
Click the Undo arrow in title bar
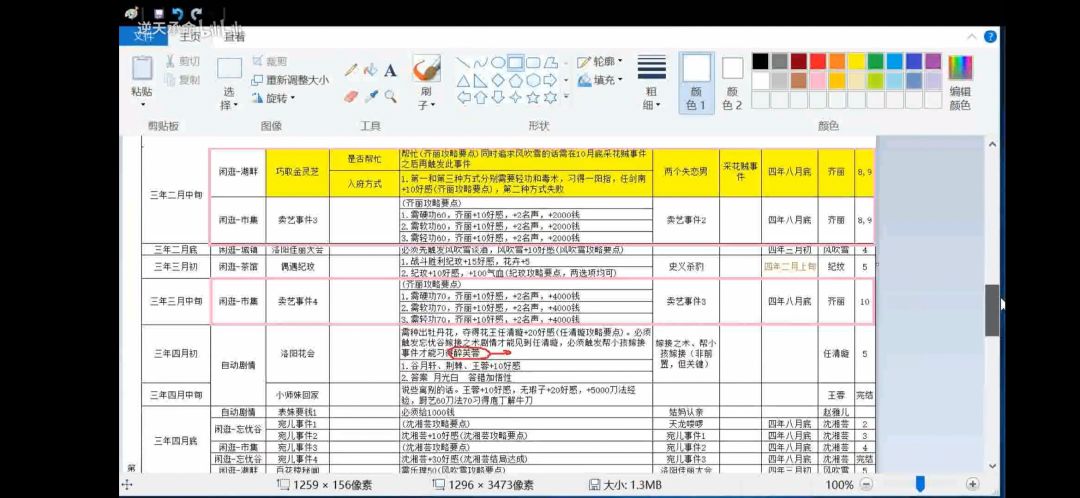(x=178, y=14)
